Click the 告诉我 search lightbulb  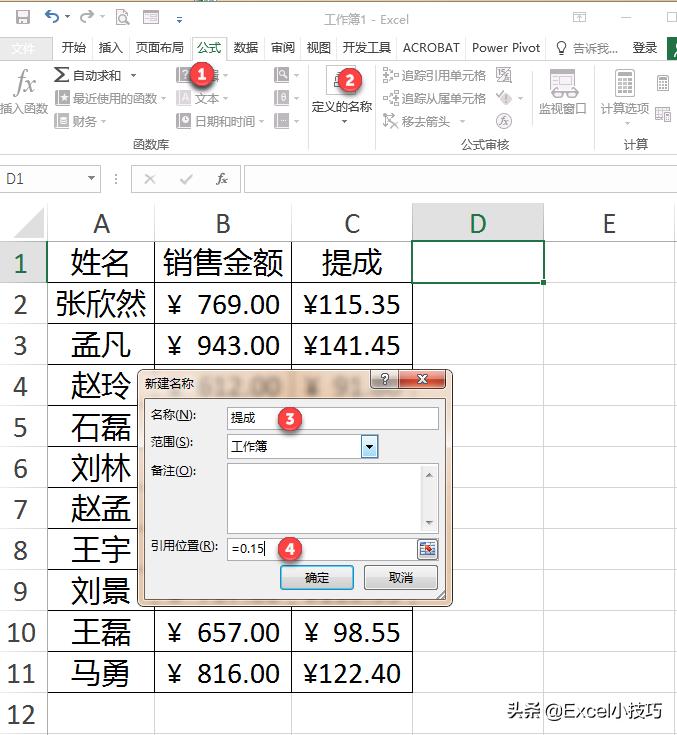tap(561, 48)
